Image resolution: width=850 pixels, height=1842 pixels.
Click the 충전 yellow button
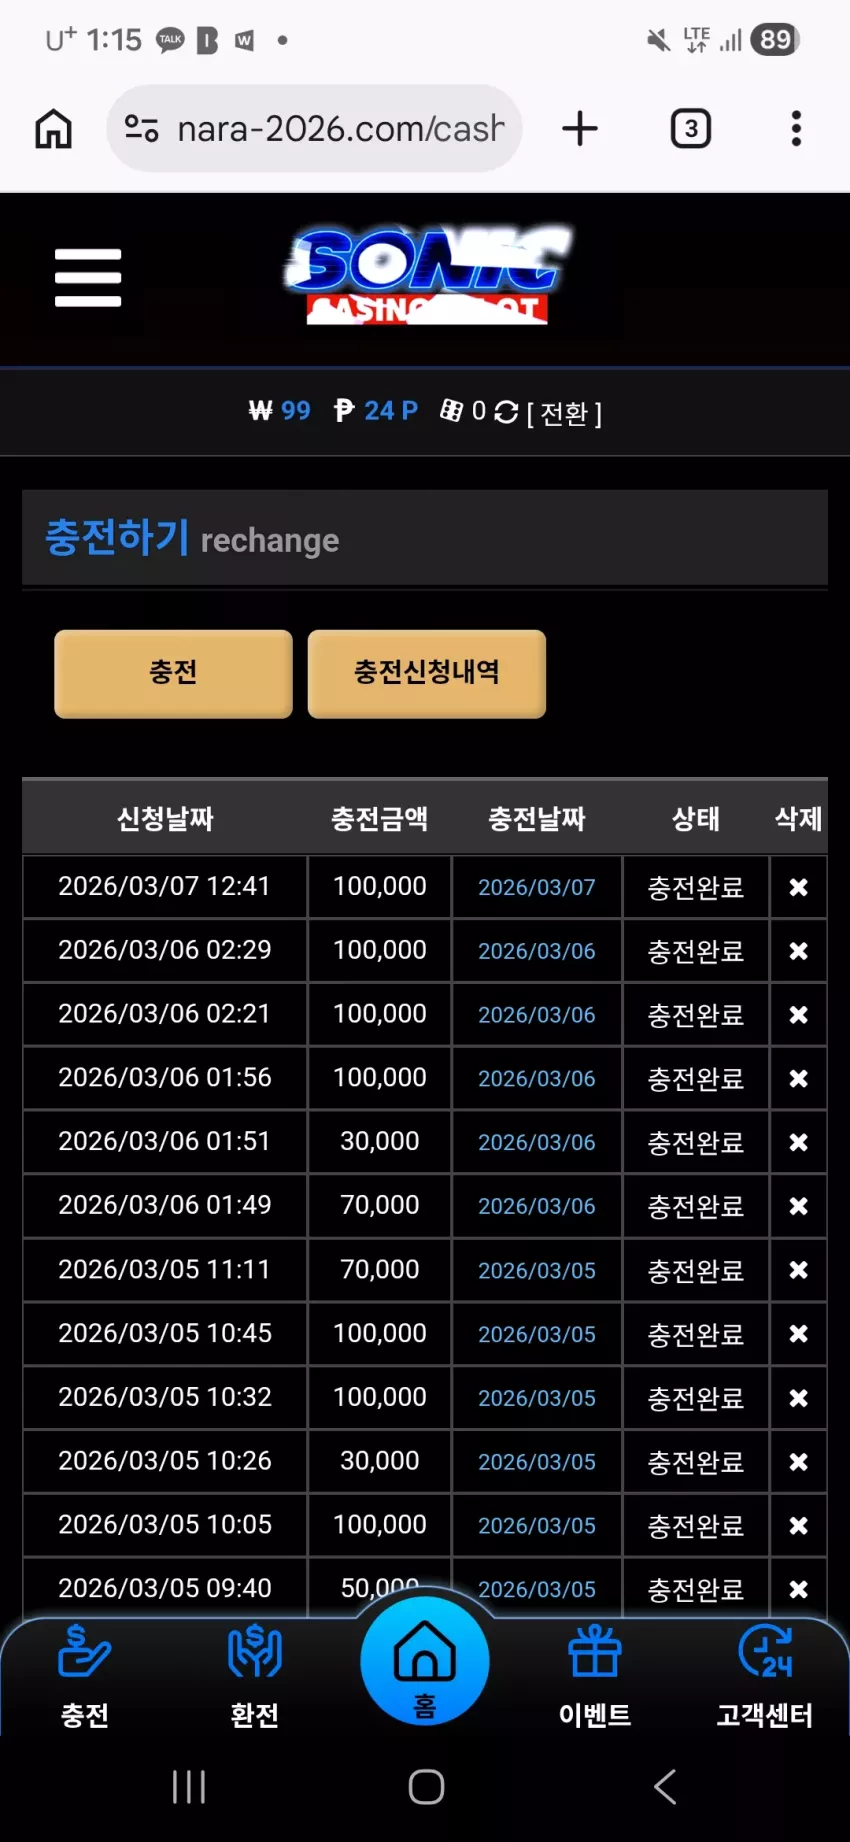173,673
